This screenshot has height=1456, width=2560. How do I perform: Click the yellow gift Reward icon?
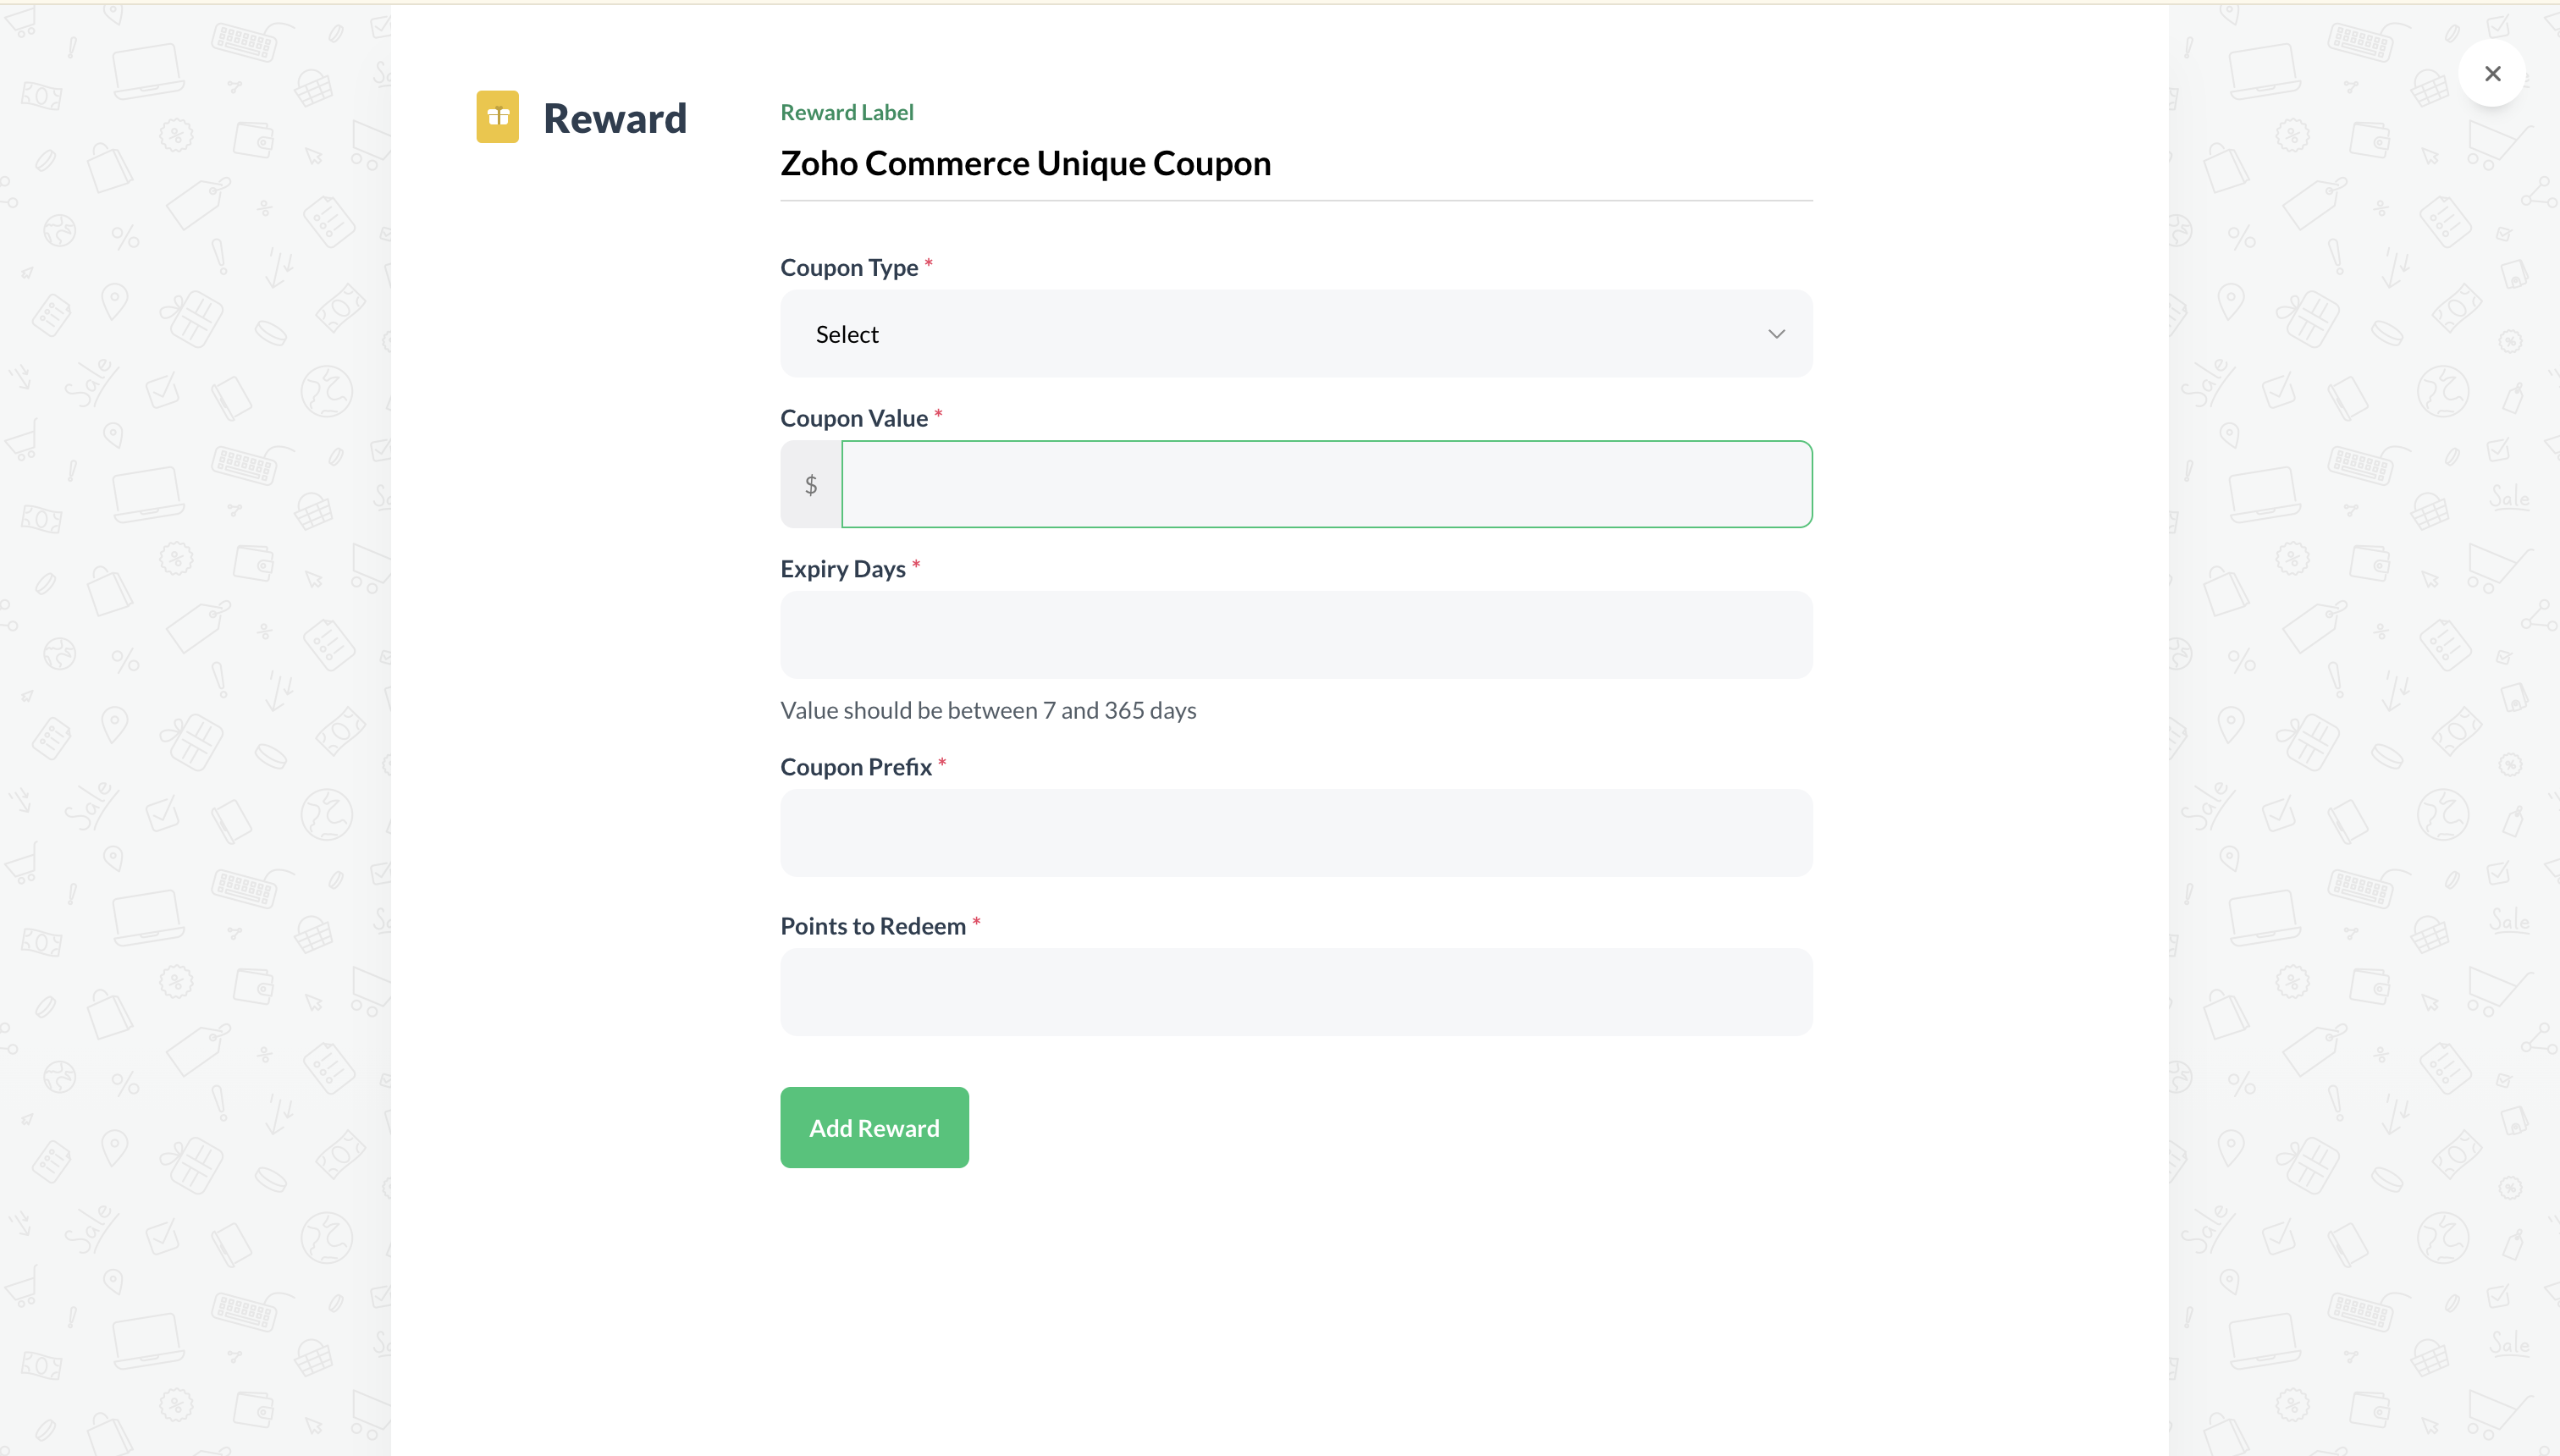pyautogui.click(x=497, y=117)
